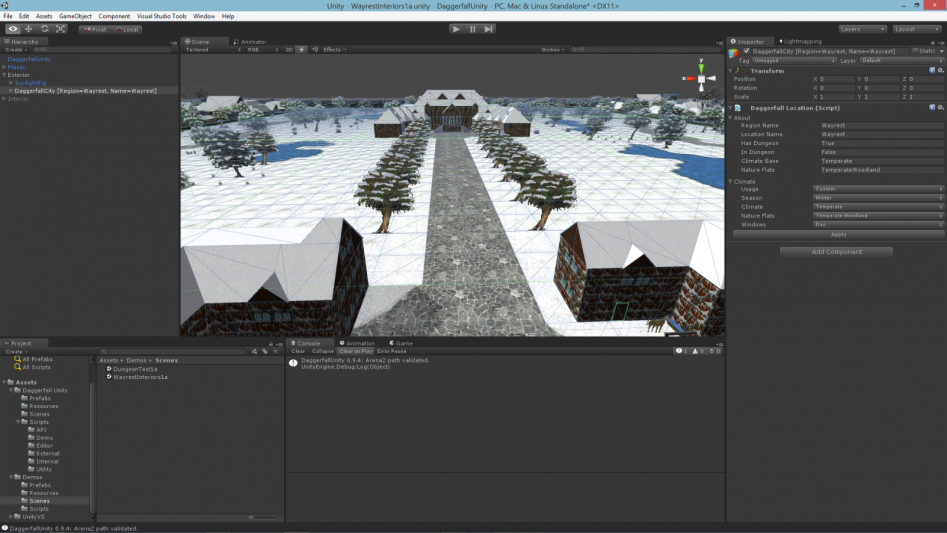Toggle scene lighting sun icon
Viewport: 947px width, 533px height.
301,49
